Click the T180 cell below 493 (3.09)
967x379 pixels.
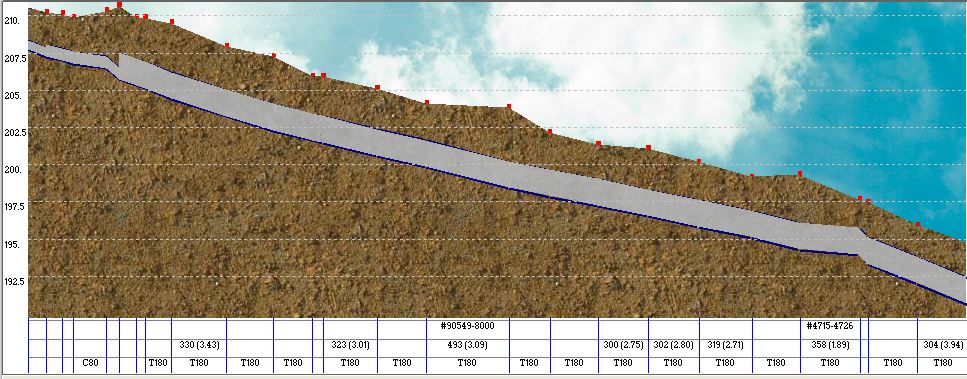467,363
